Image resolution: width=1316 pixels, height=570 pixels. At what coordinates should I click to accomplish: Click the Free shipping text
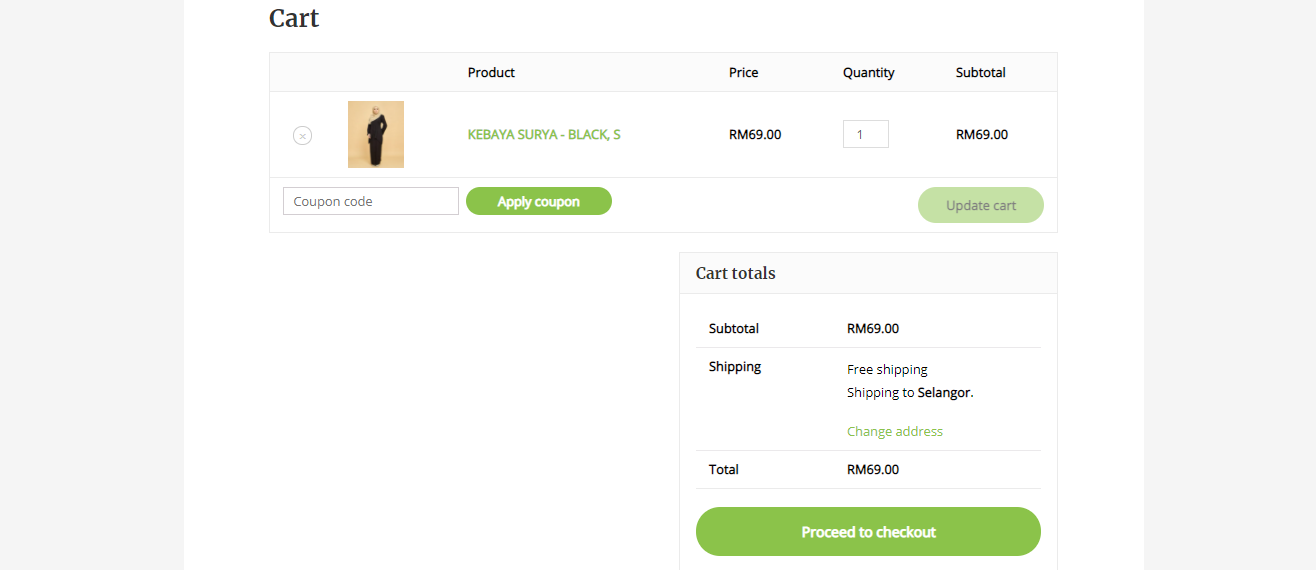pyautogui.click(x=887, y=369)
